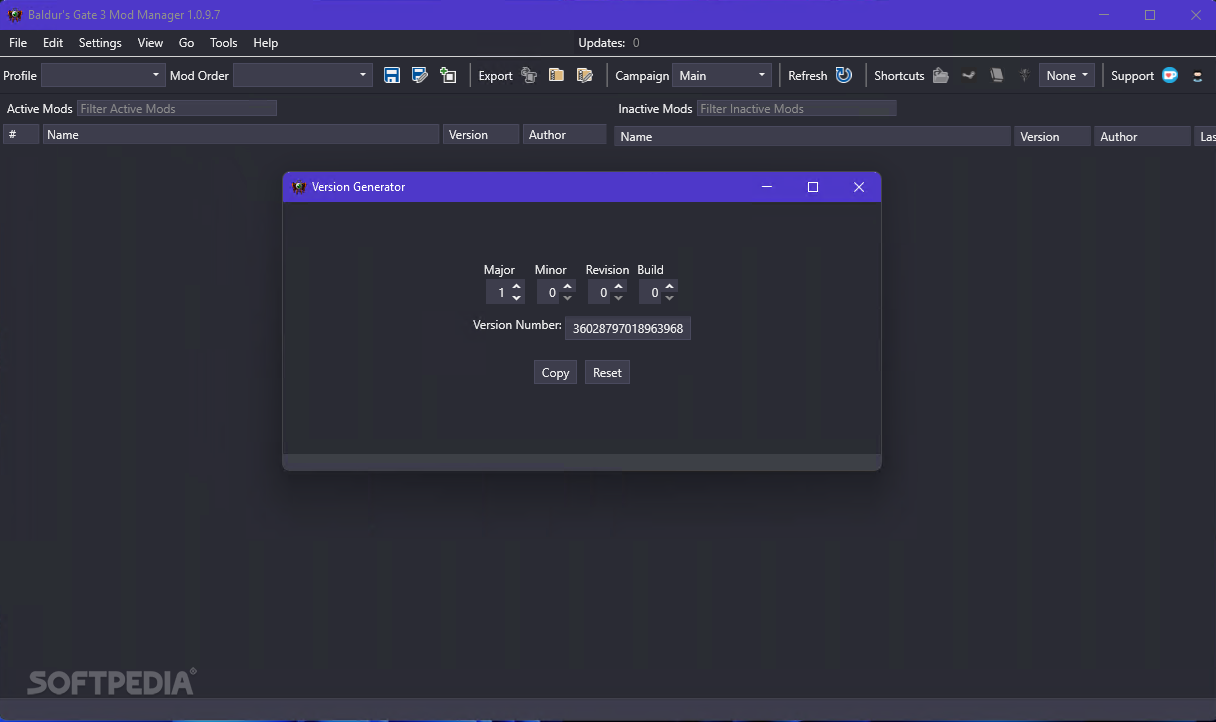Sort active mods by Name column
This screenshot has width=1216, height=722.
click(x=241, y=134)
